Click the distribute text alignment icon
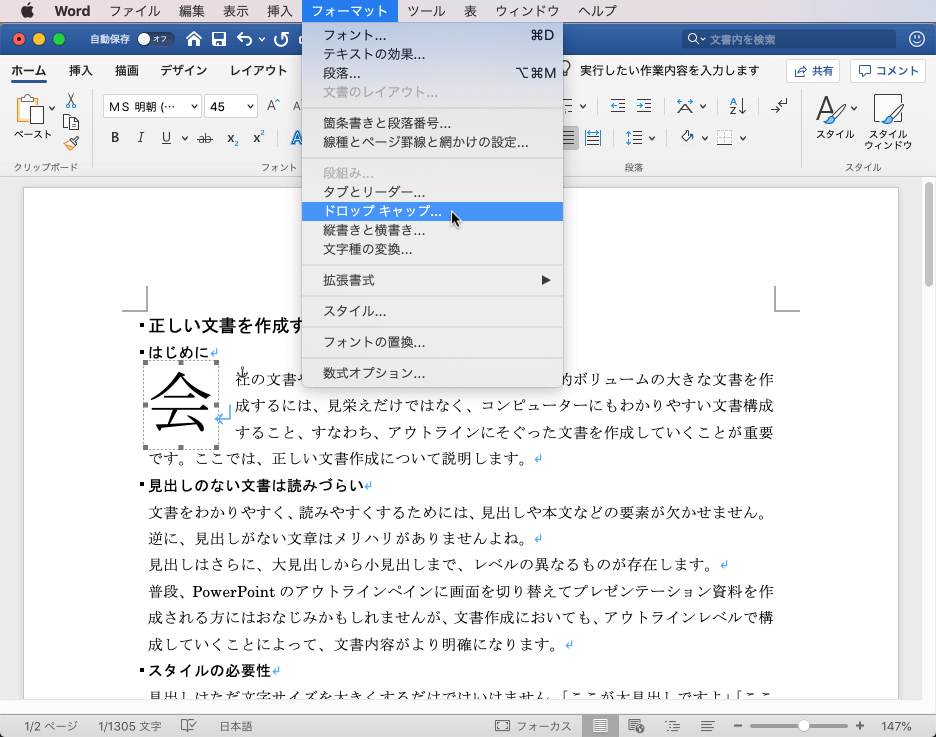The width and height of the screenshot is (936, 737). [593, 138]
